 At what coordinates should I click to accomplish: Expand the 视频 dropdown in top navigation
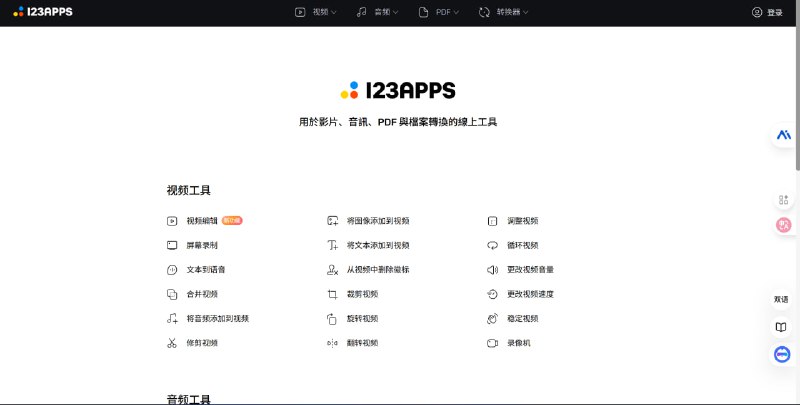point(316,12)
